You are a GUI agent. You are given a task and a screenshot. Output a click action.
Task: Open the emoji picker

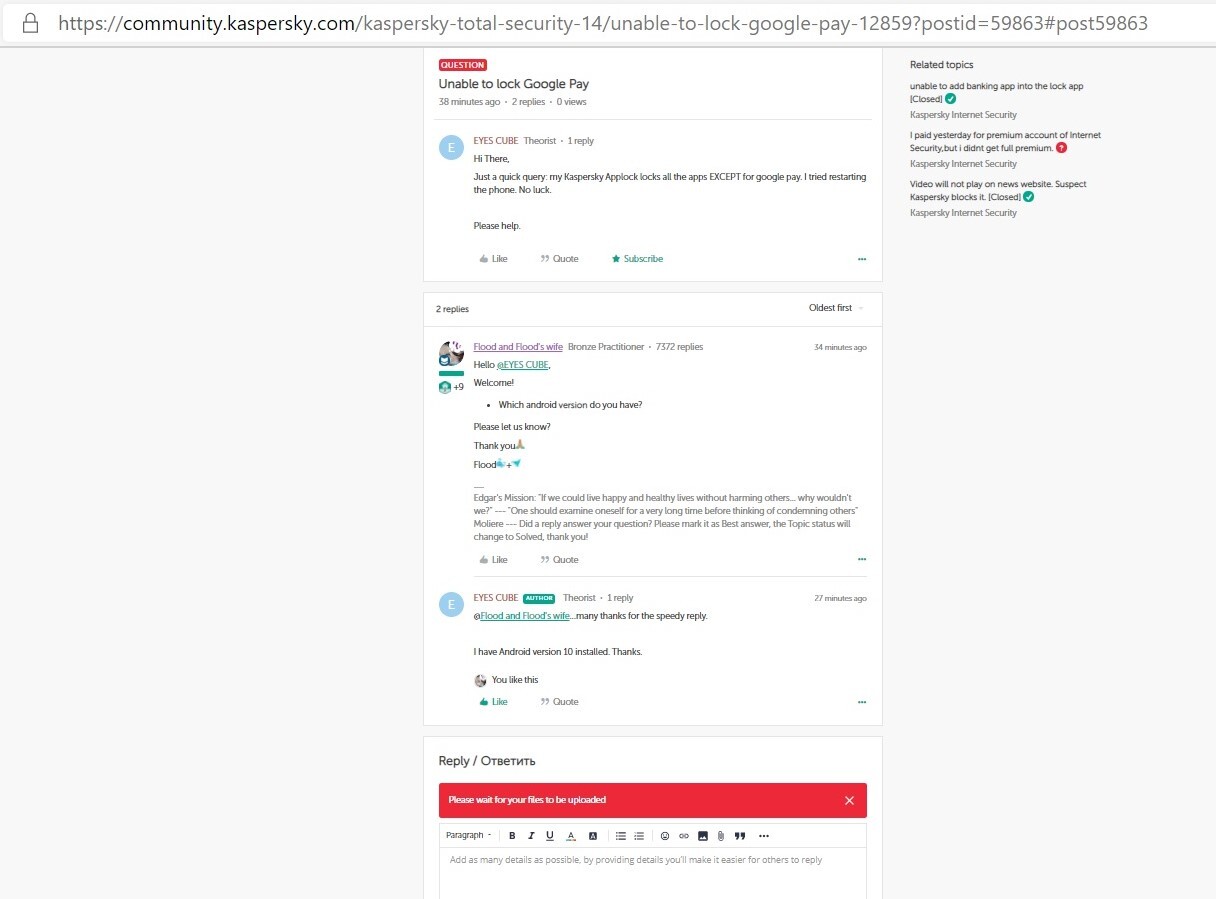[665, 836]
